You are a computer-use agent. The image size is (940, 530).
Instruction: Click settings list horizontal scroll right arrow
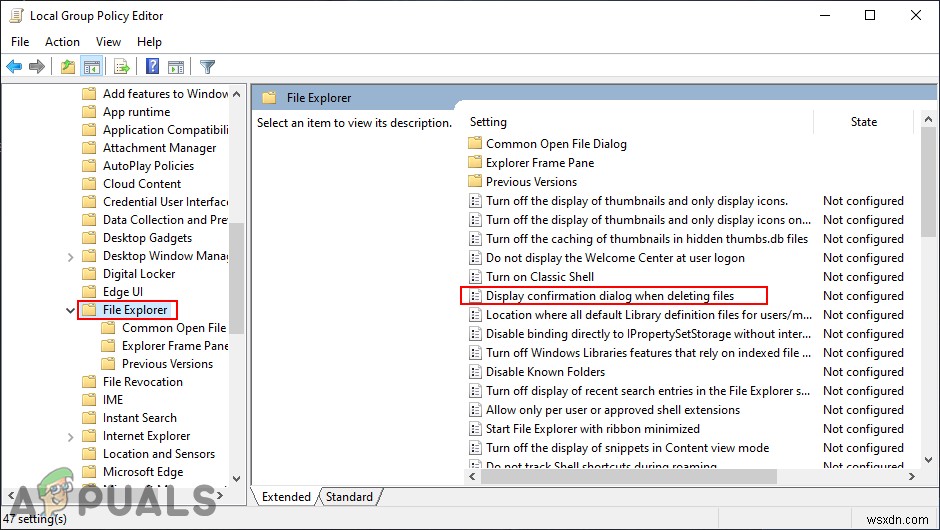[x=912, y=477]
